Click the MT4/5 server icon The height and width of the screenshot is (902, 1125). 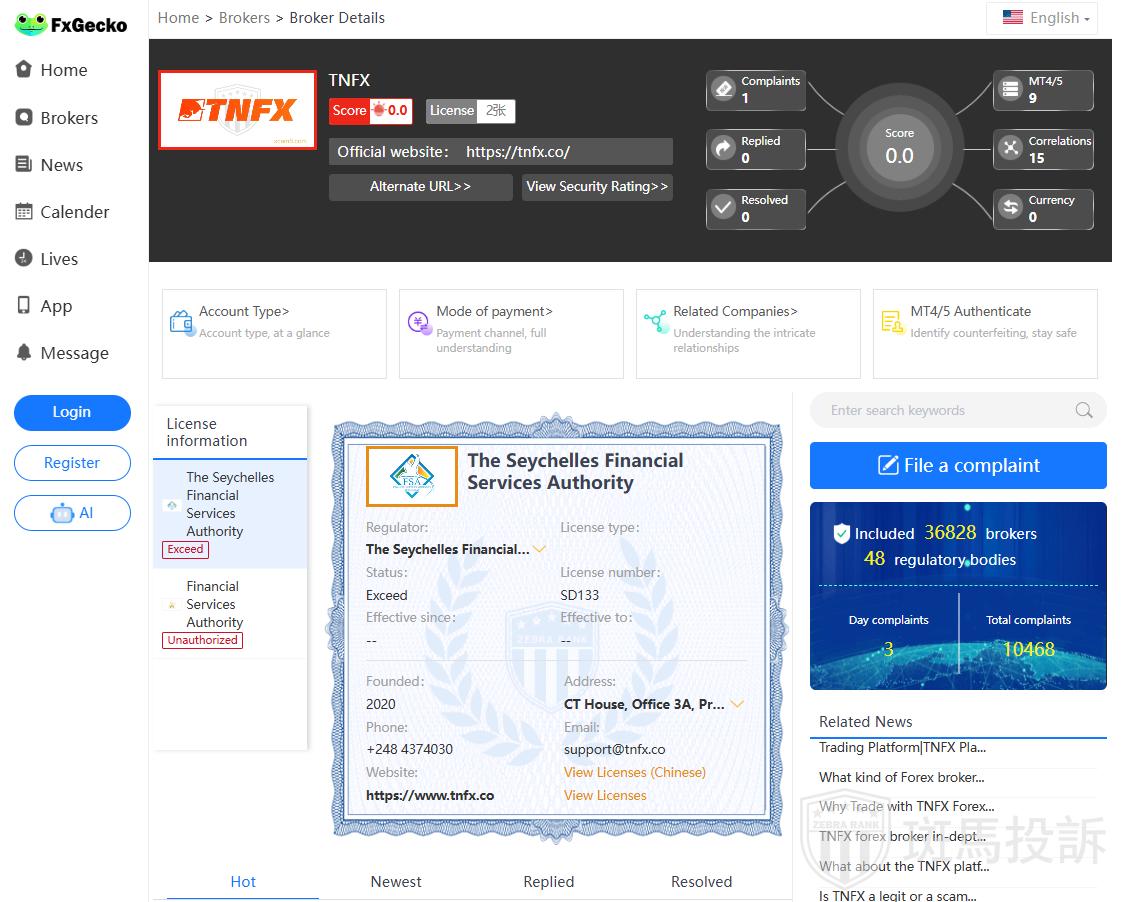[x=1010, y=90]
